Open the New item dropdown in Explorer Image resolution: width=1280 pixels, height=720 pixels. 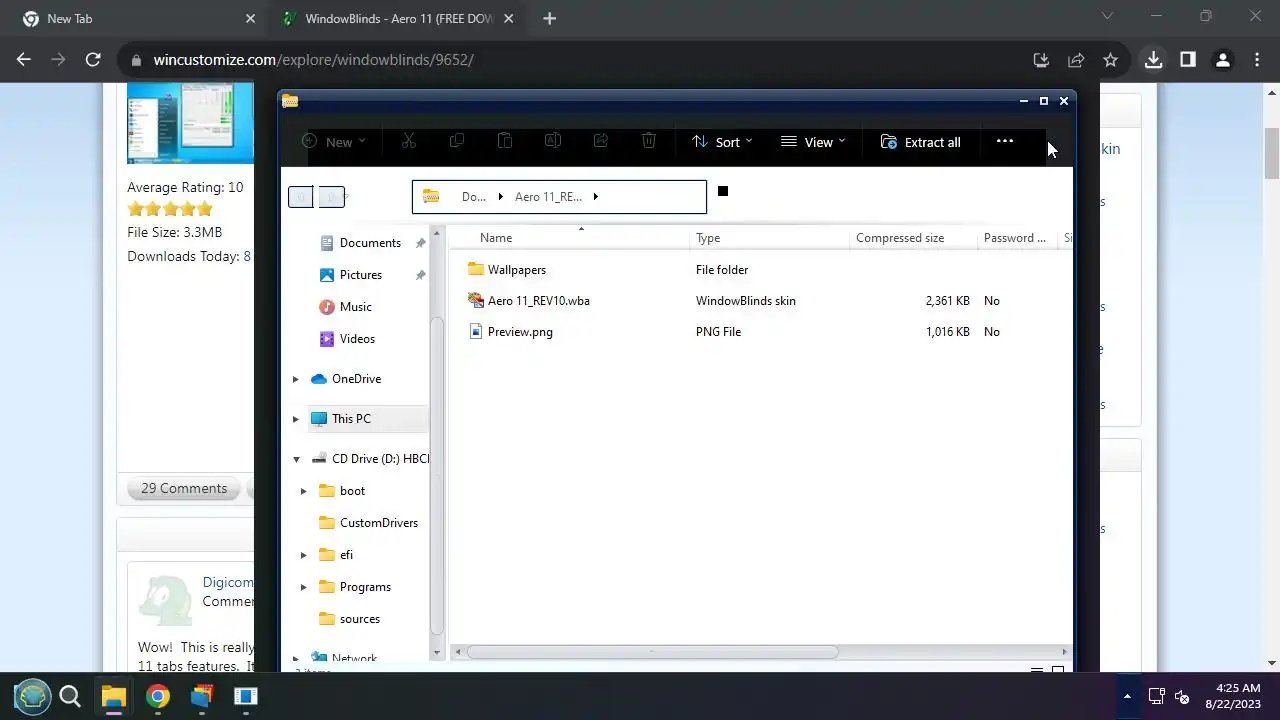[x=334, y=142]
